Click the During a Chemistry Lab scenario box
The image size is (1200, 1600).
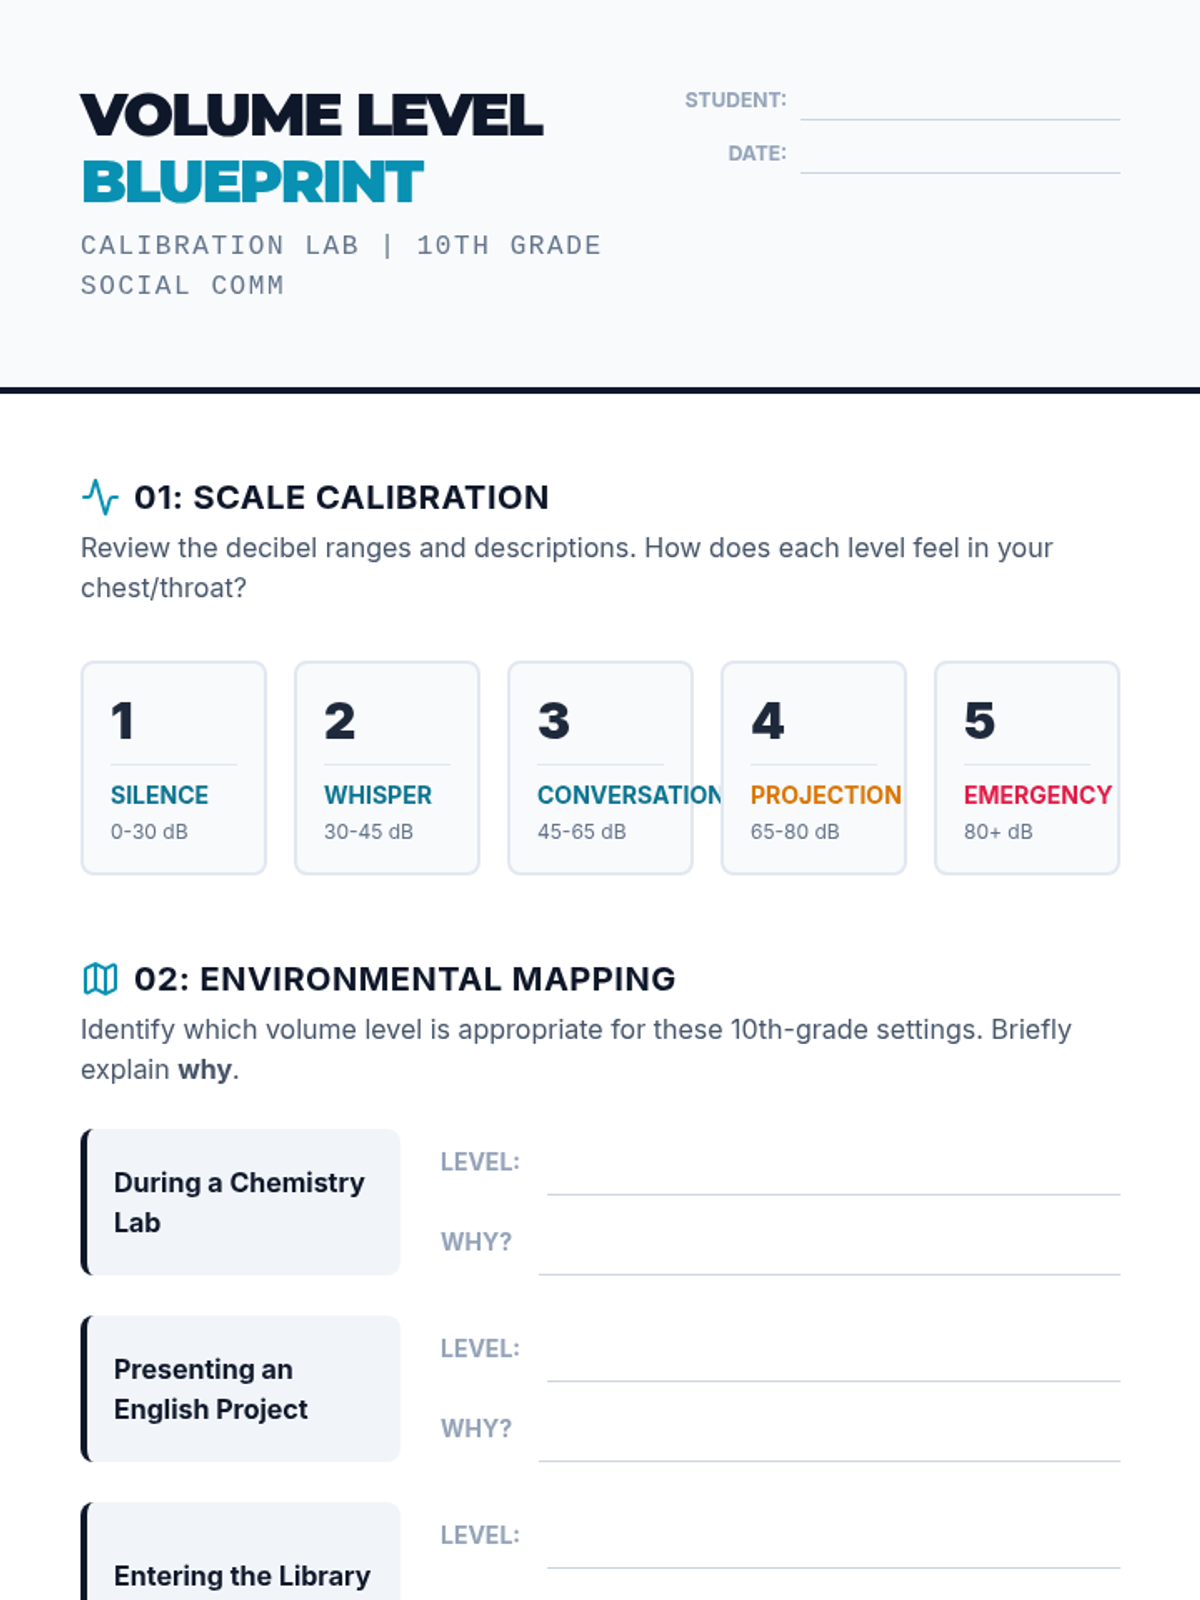tap(240, 1202)
